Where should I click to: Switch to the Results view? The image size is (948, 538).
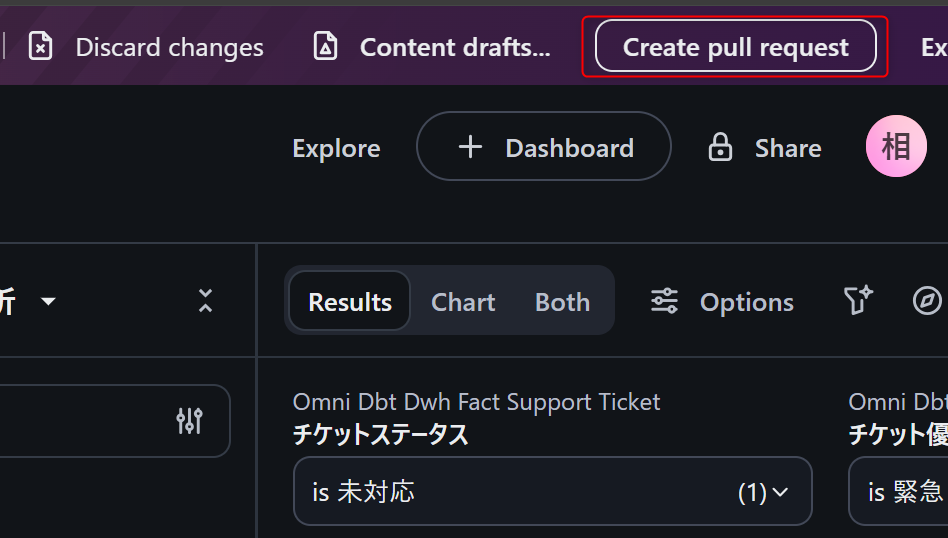pyautogui.click(x=350, y=302)
